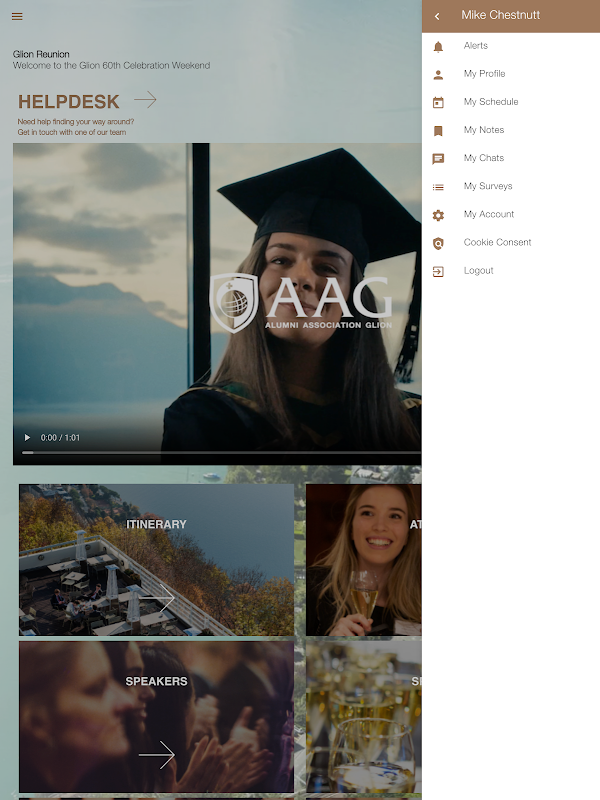Click the arrow on the Speakers tile
The image size is (600, 800).
[x=157, y=755]
